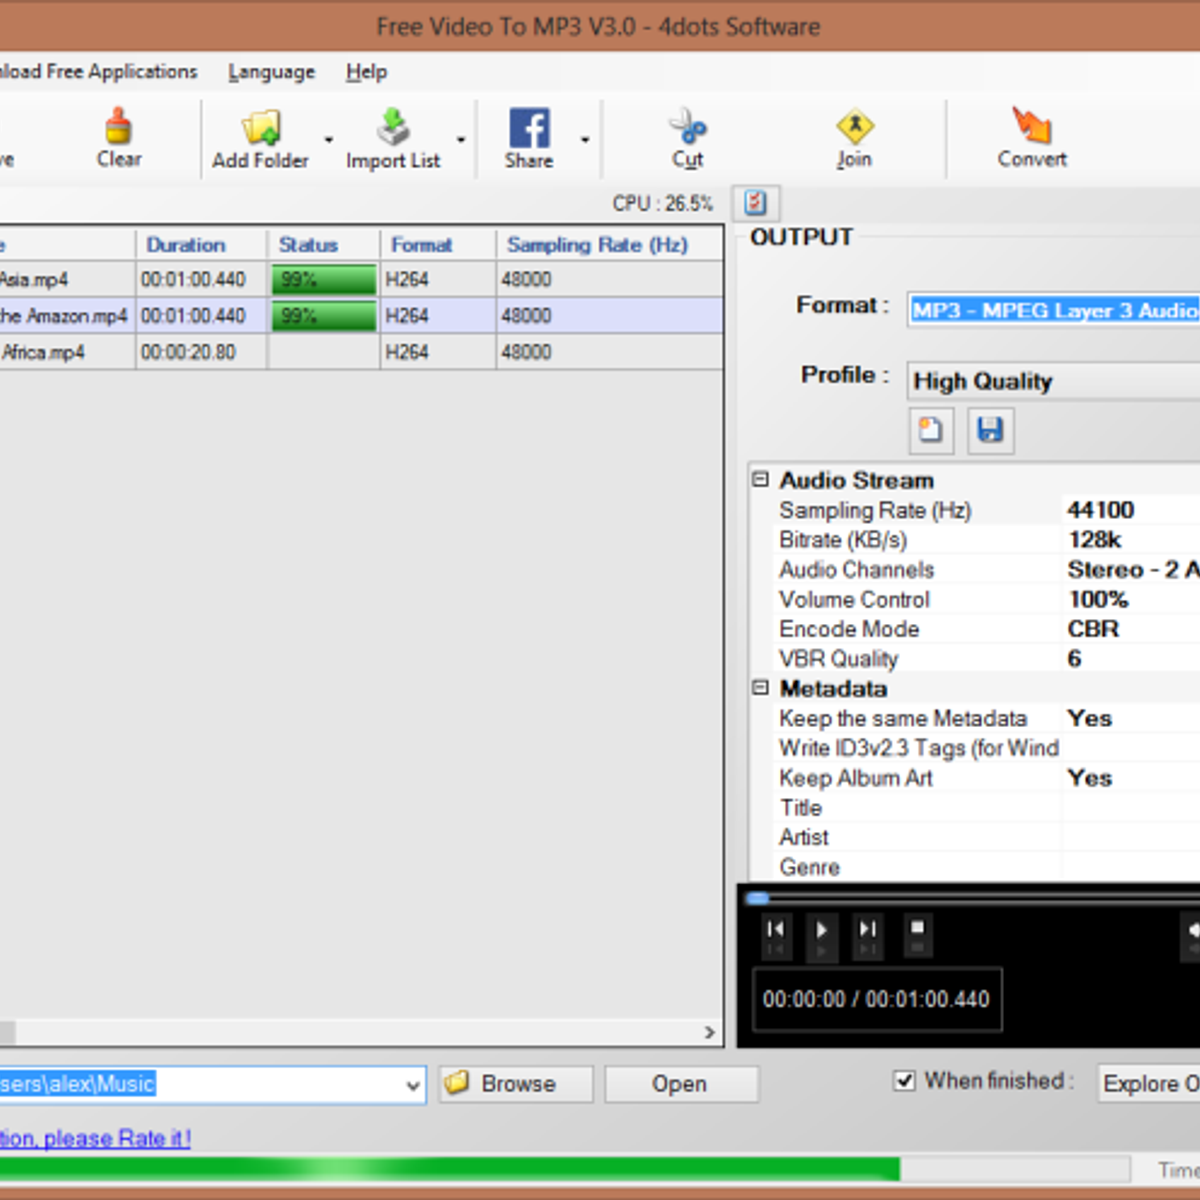
Task: Collapse the Audio Stream section
Action: tap(761, 480)
